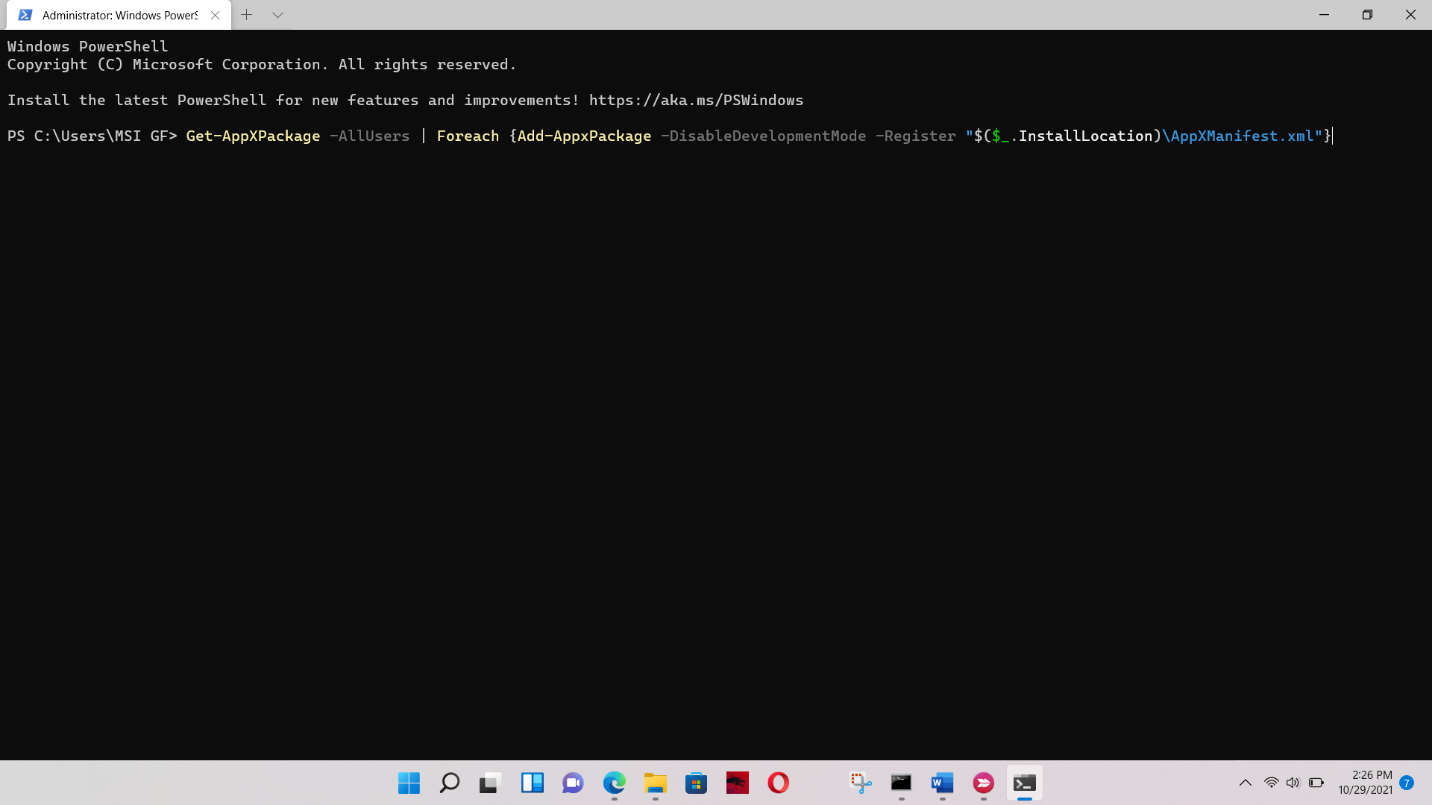The height and width of the screenshot is (805, 1432).
Task: Open File Explorer
Action: pyautogui.click(x=655, y=783)
